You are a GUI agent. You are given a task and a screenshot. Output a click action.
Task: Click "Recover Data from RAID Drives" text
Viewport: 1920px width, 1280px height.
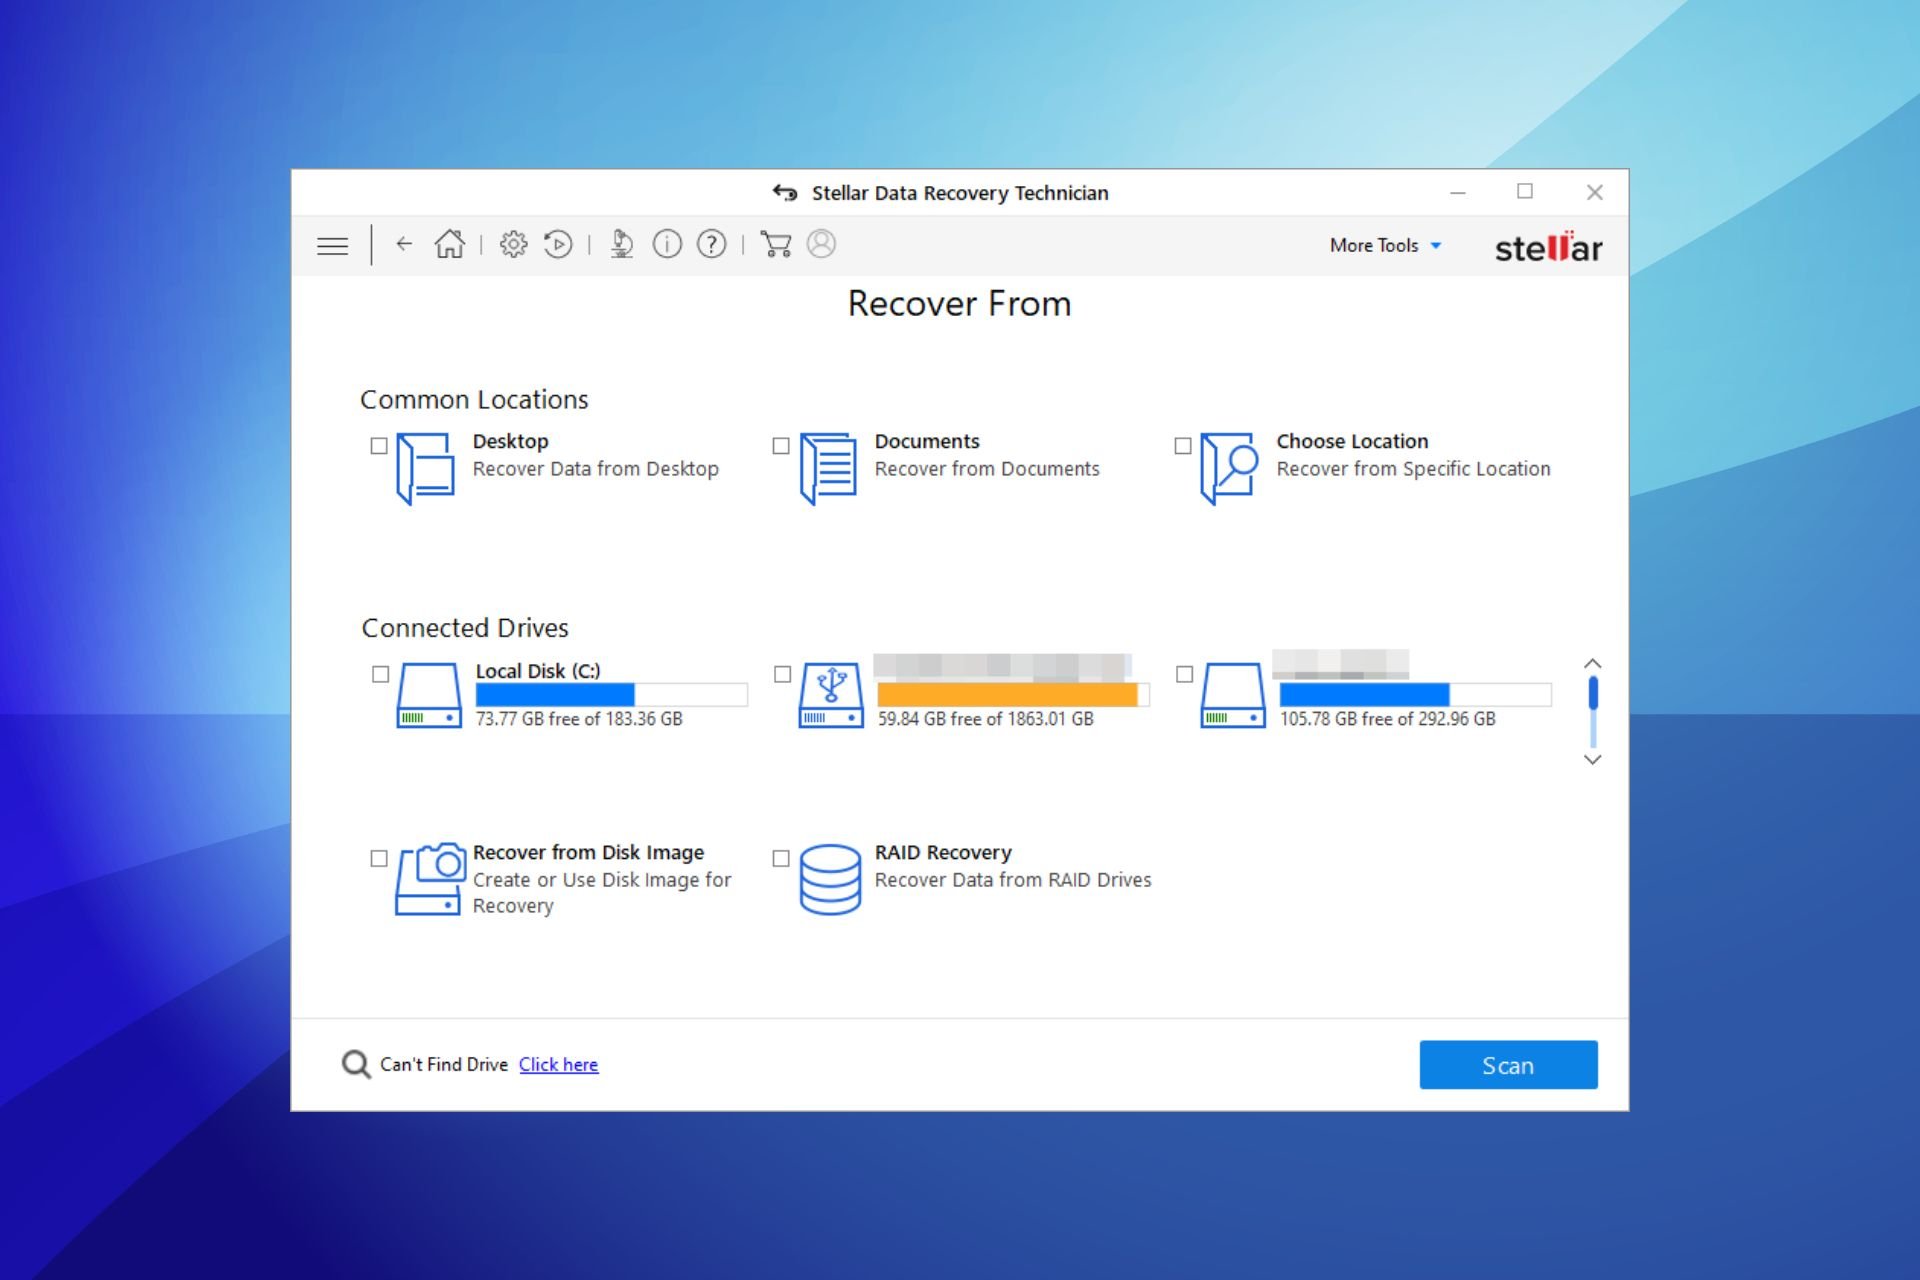coord(1013,880)
